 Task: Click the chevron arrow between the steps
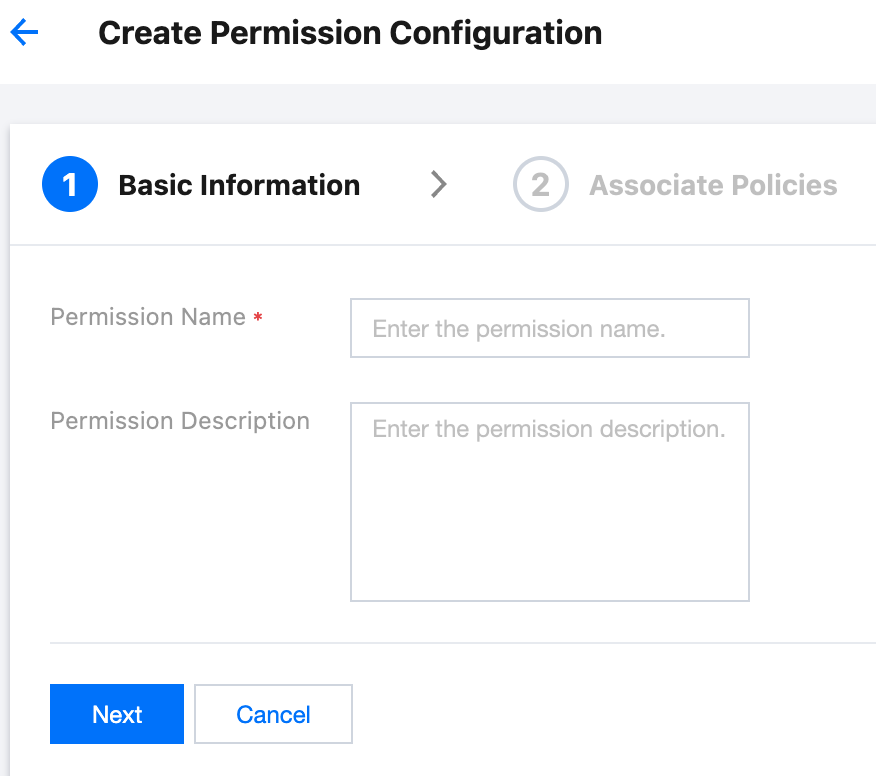point(438,184)
